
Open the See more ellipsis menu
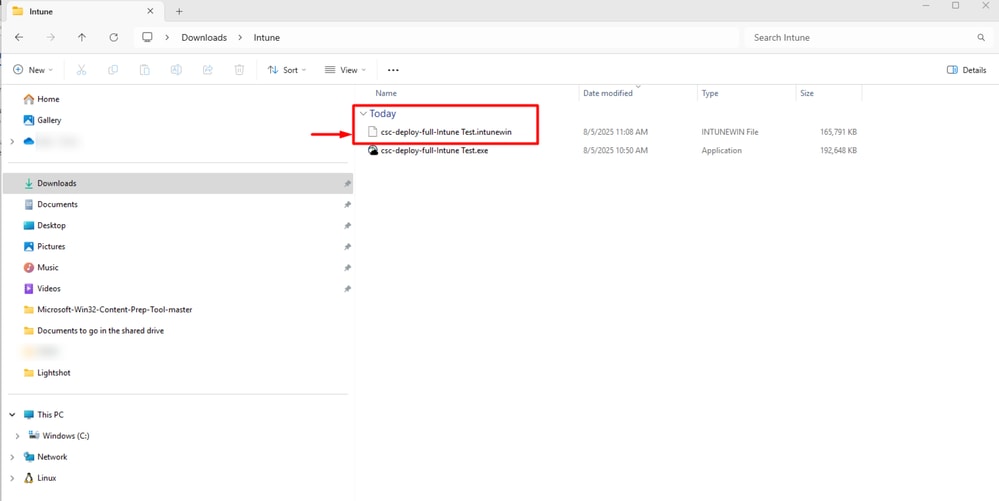coord(393,70)
